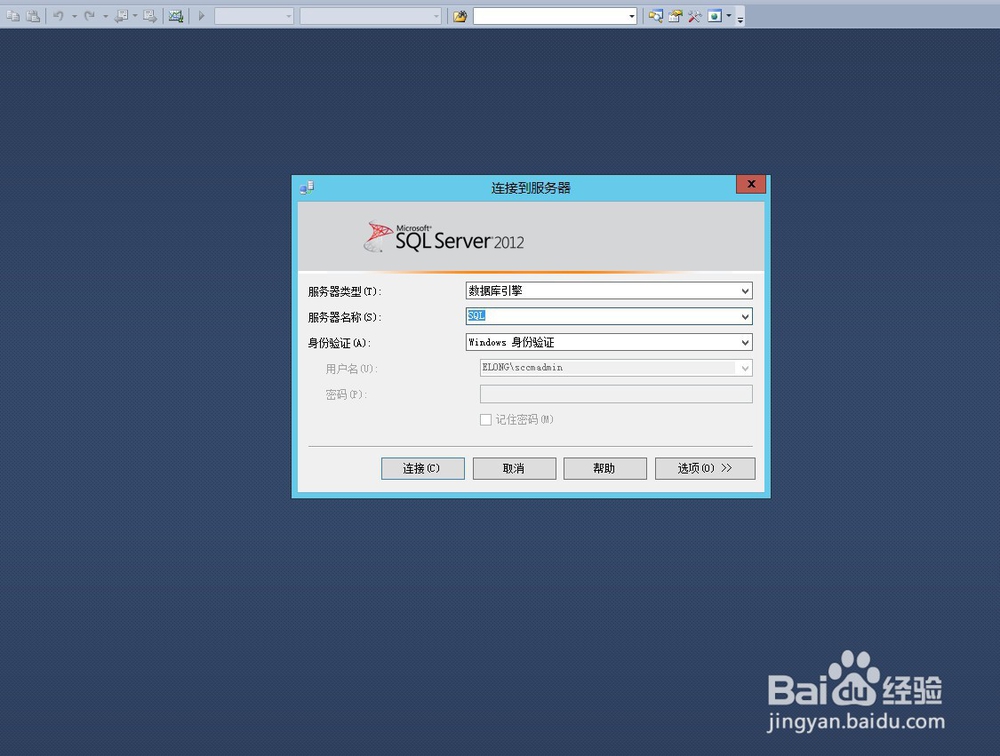Click the Object Explorer toolbar icon
The image size is (1000, 756).
point(656,16)
